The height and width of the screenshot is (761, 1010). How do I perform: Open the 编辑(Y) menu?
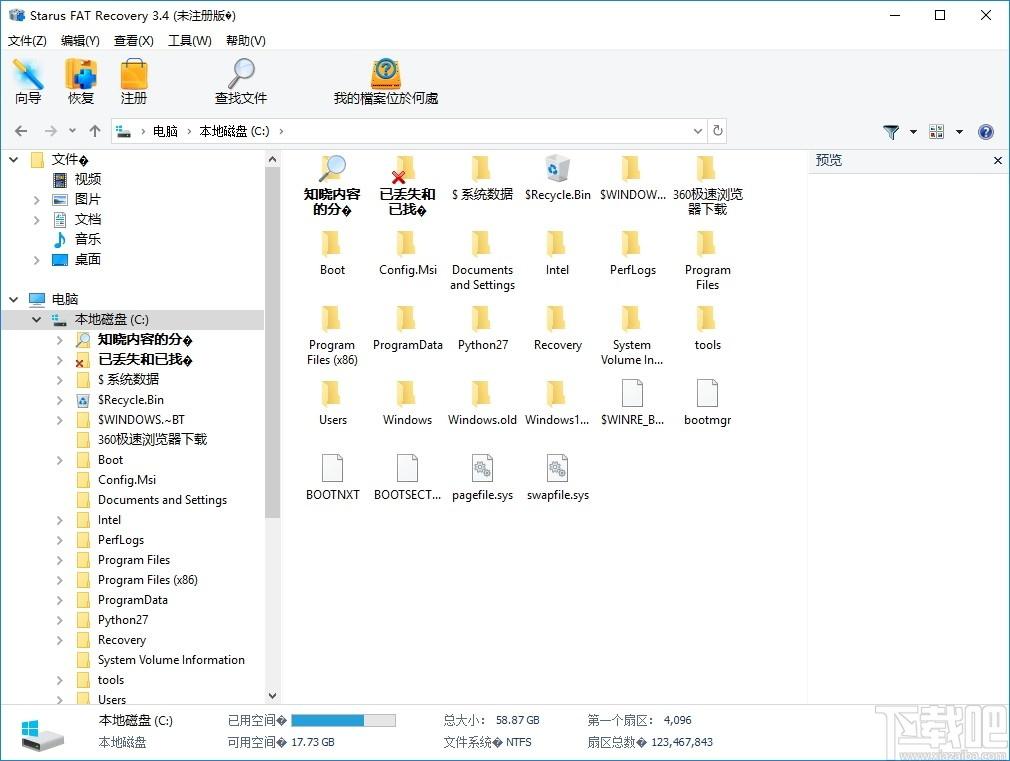pos(80,41)
